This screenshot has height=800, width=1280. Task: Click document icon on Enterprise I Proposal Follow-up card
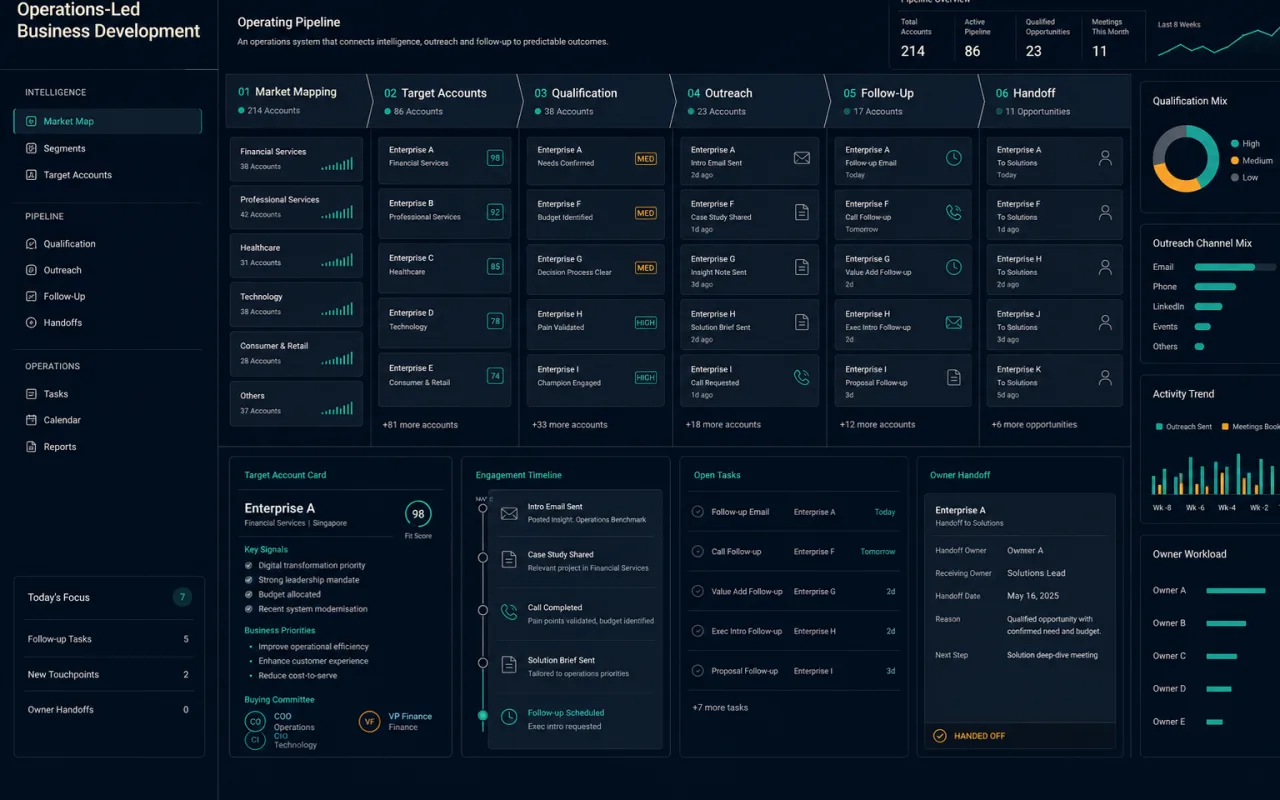954,377
